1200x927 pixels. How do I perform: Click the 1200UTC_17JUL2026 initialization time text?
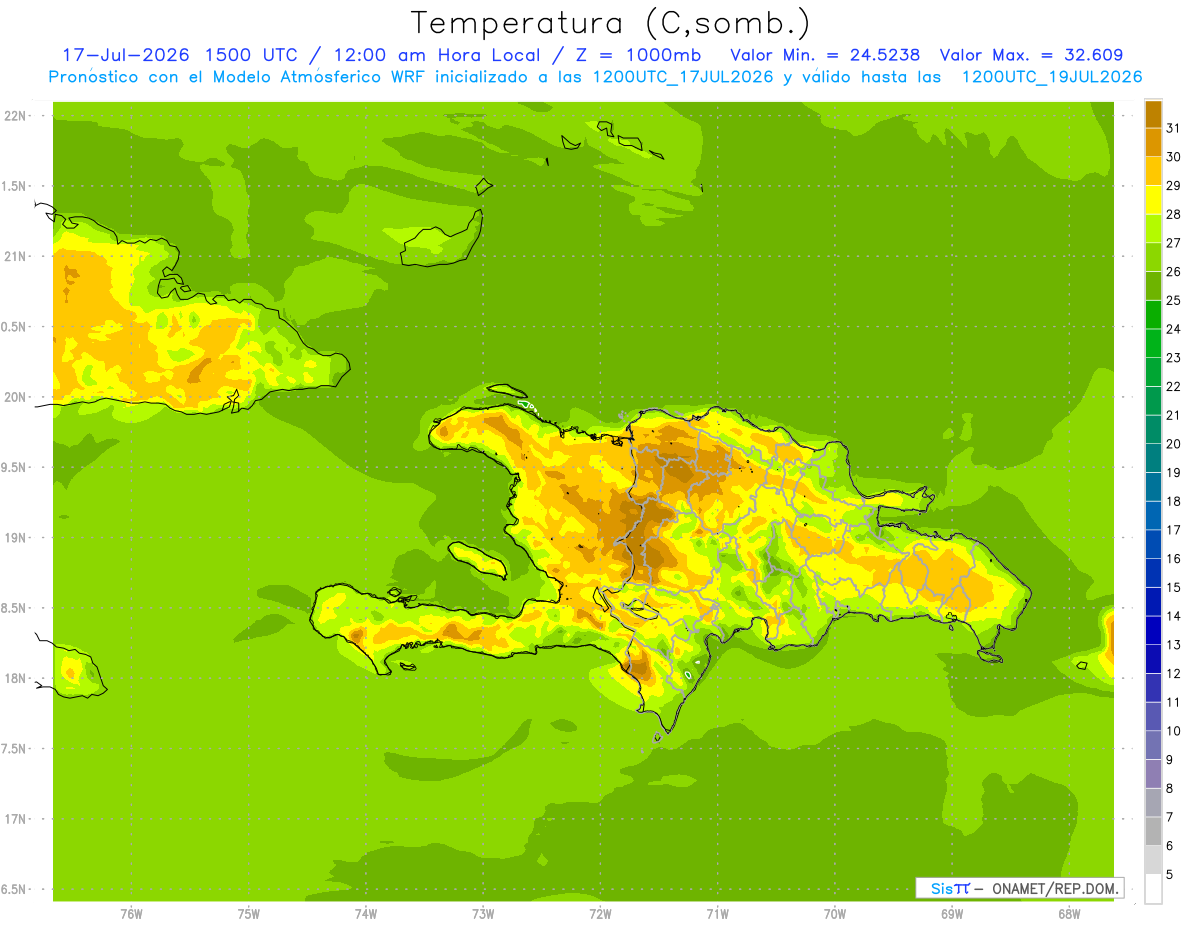tap(683, 77)
